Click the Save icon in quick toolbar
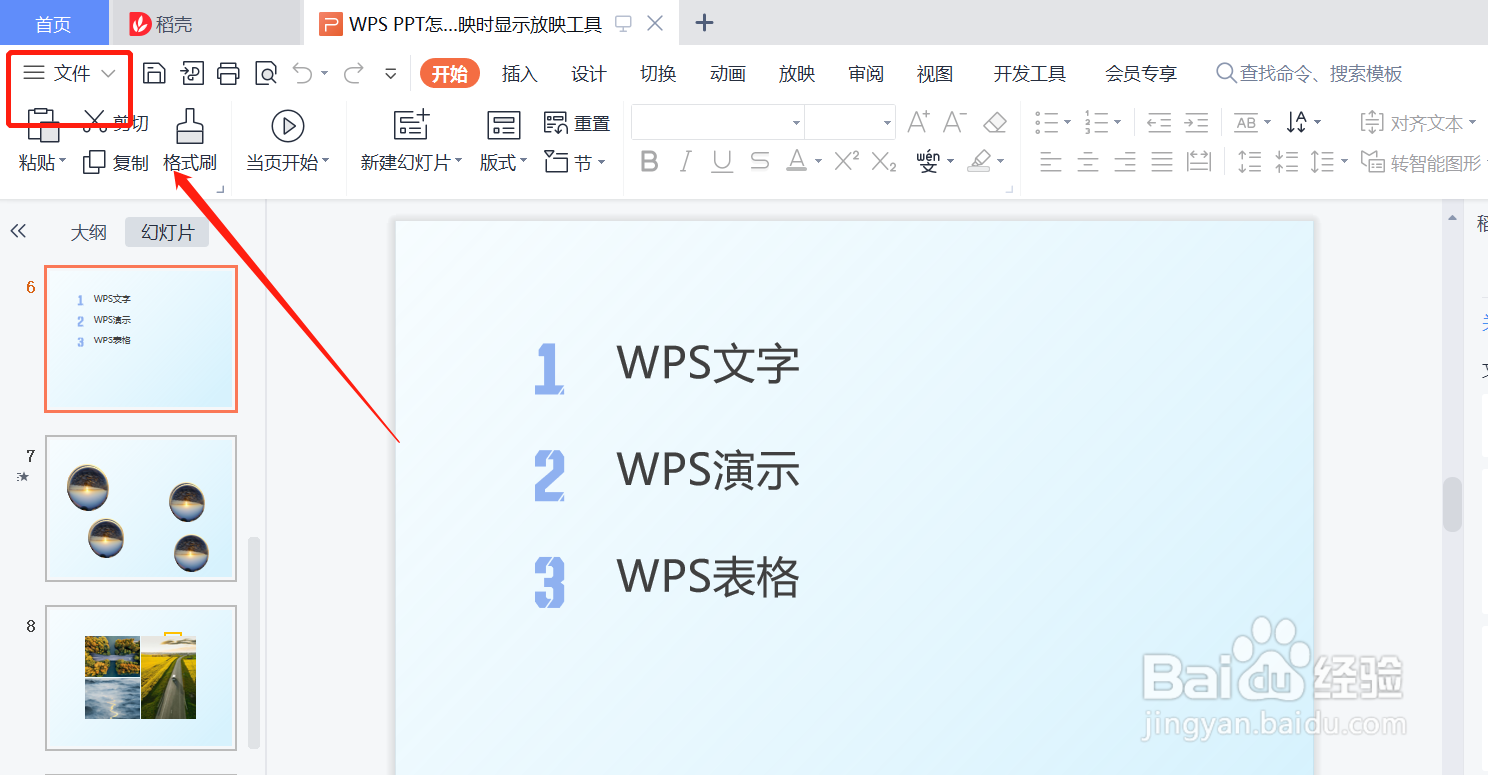This screenshot has height=775, width=1488. tap(154, 73)
